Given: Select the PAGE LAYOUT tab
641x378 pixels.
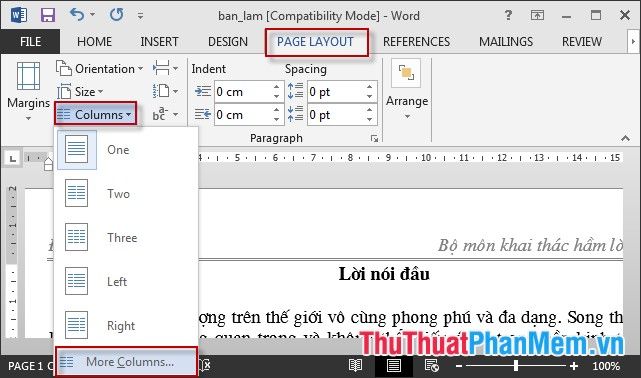Looking at the screenshot, I should (x=315, y=42).
